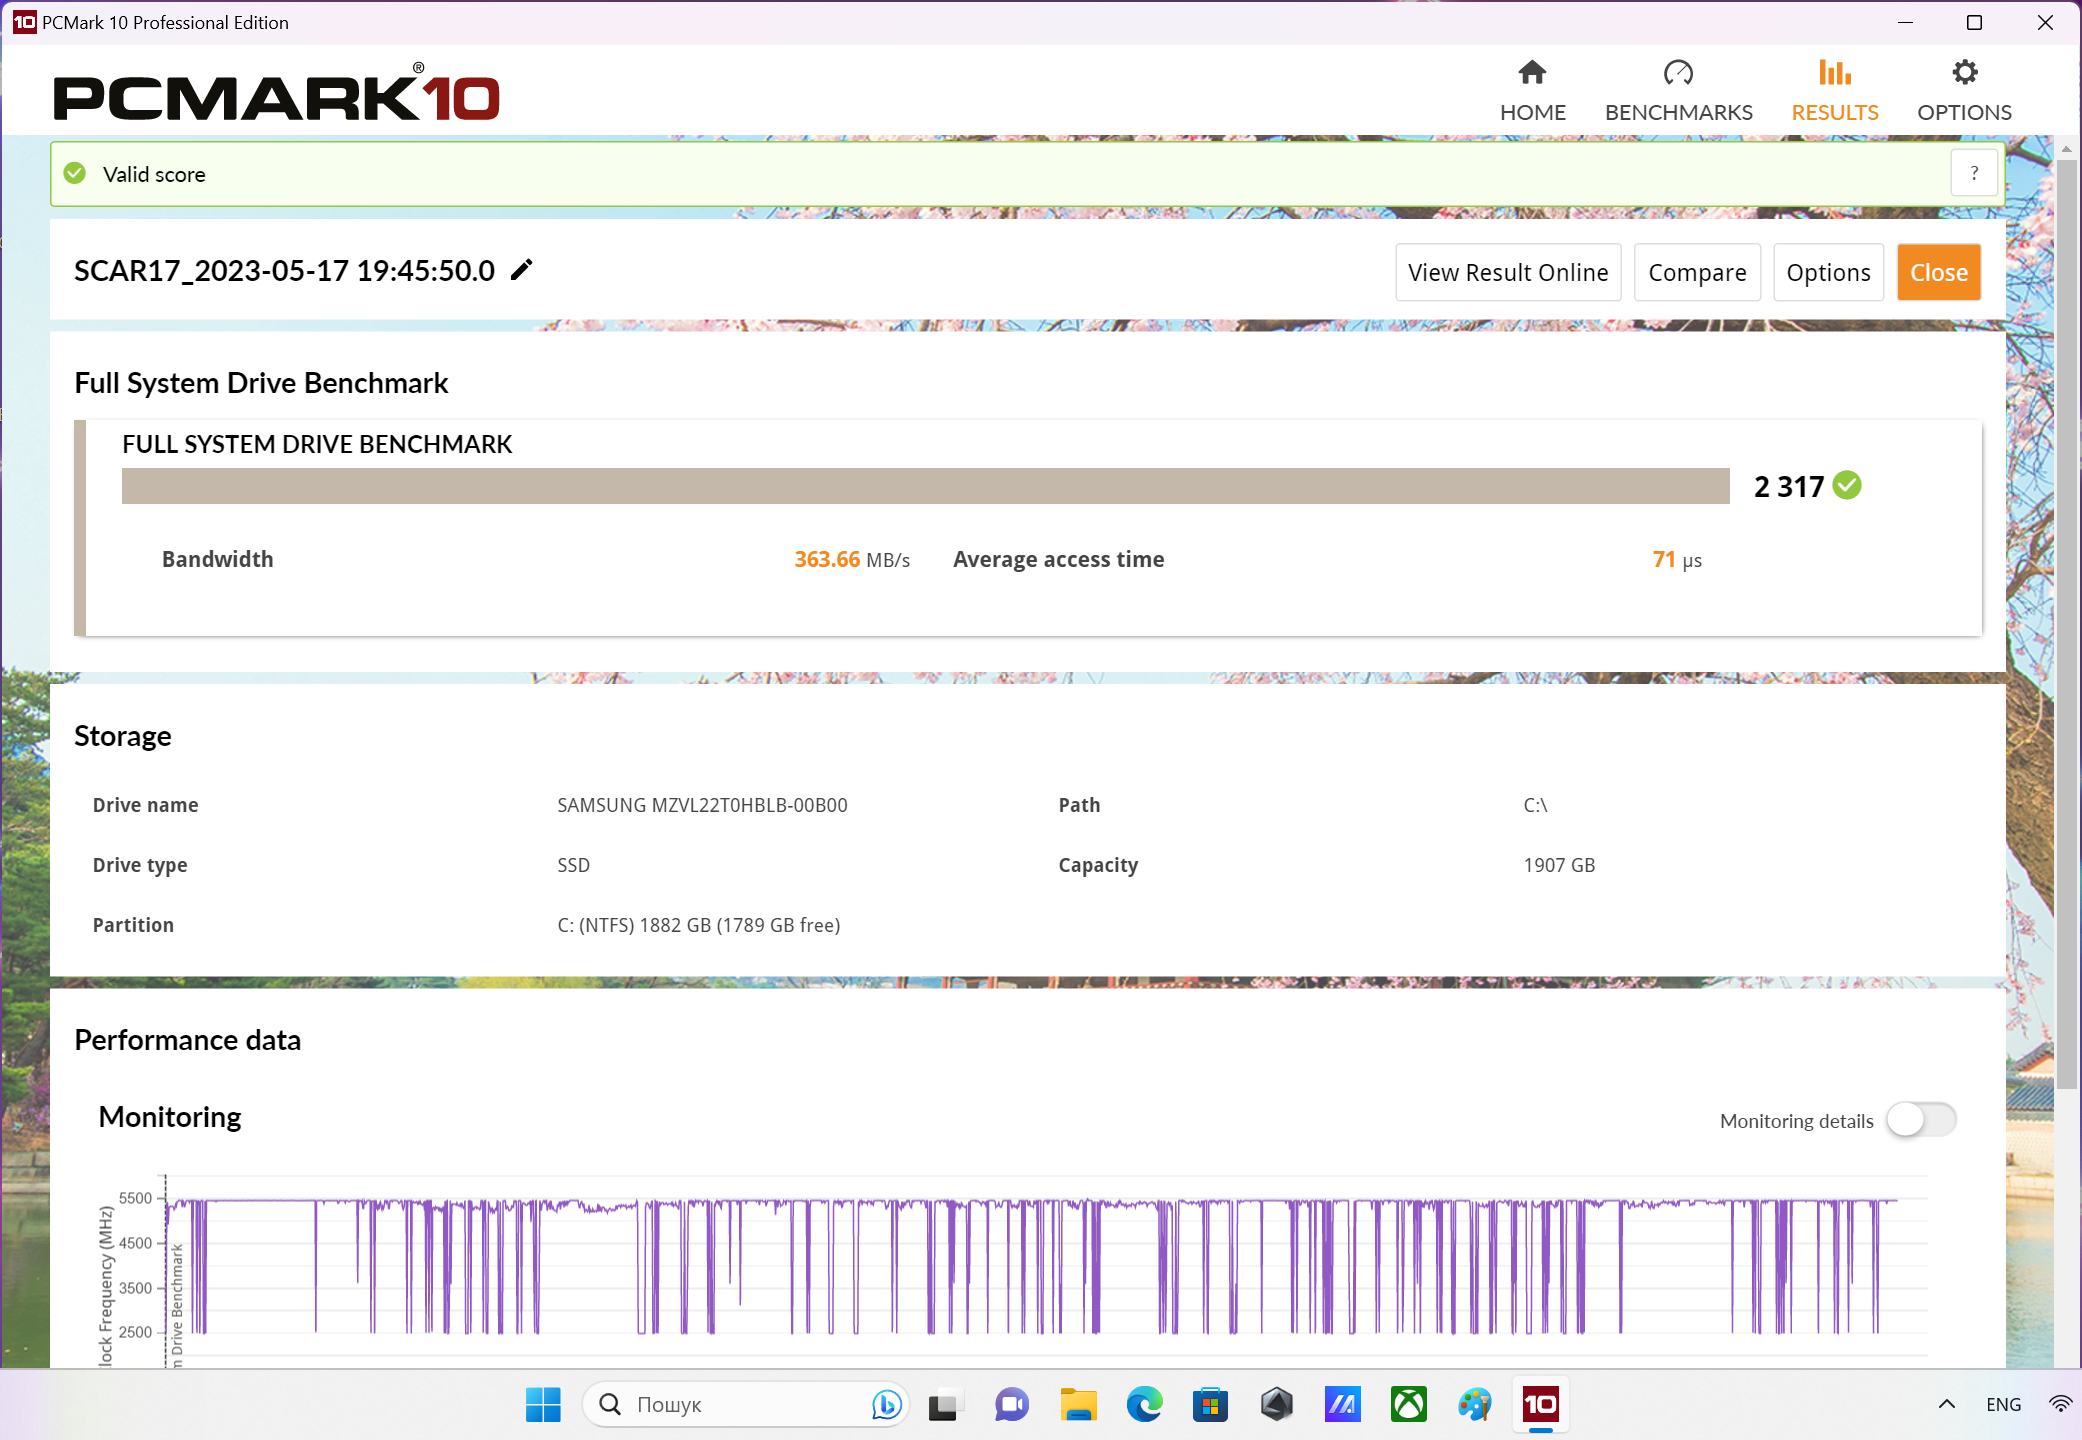Image resolution: width=2082 pixels, height=1440 pixels.
Task: Select the Results bar chart icon
Action: 1834,73
